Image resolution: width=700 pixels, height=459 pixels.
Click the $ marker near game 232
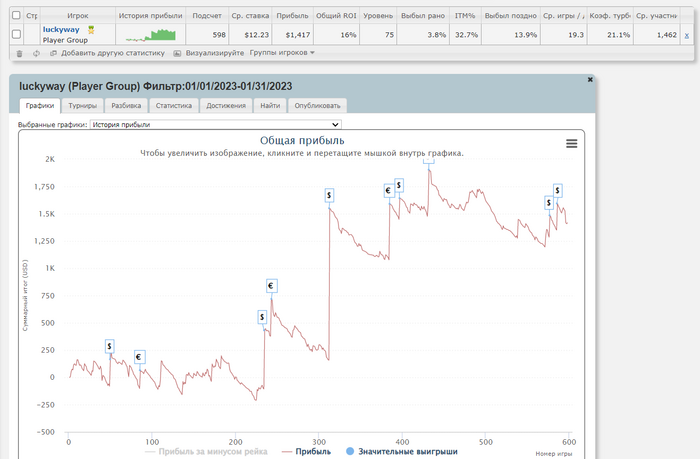point(262,317)
